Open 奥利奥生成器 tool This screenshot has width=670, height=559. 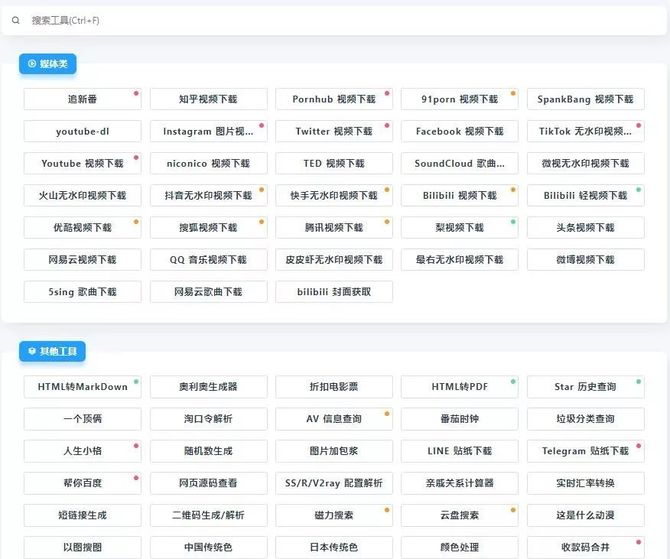[209, 387]
